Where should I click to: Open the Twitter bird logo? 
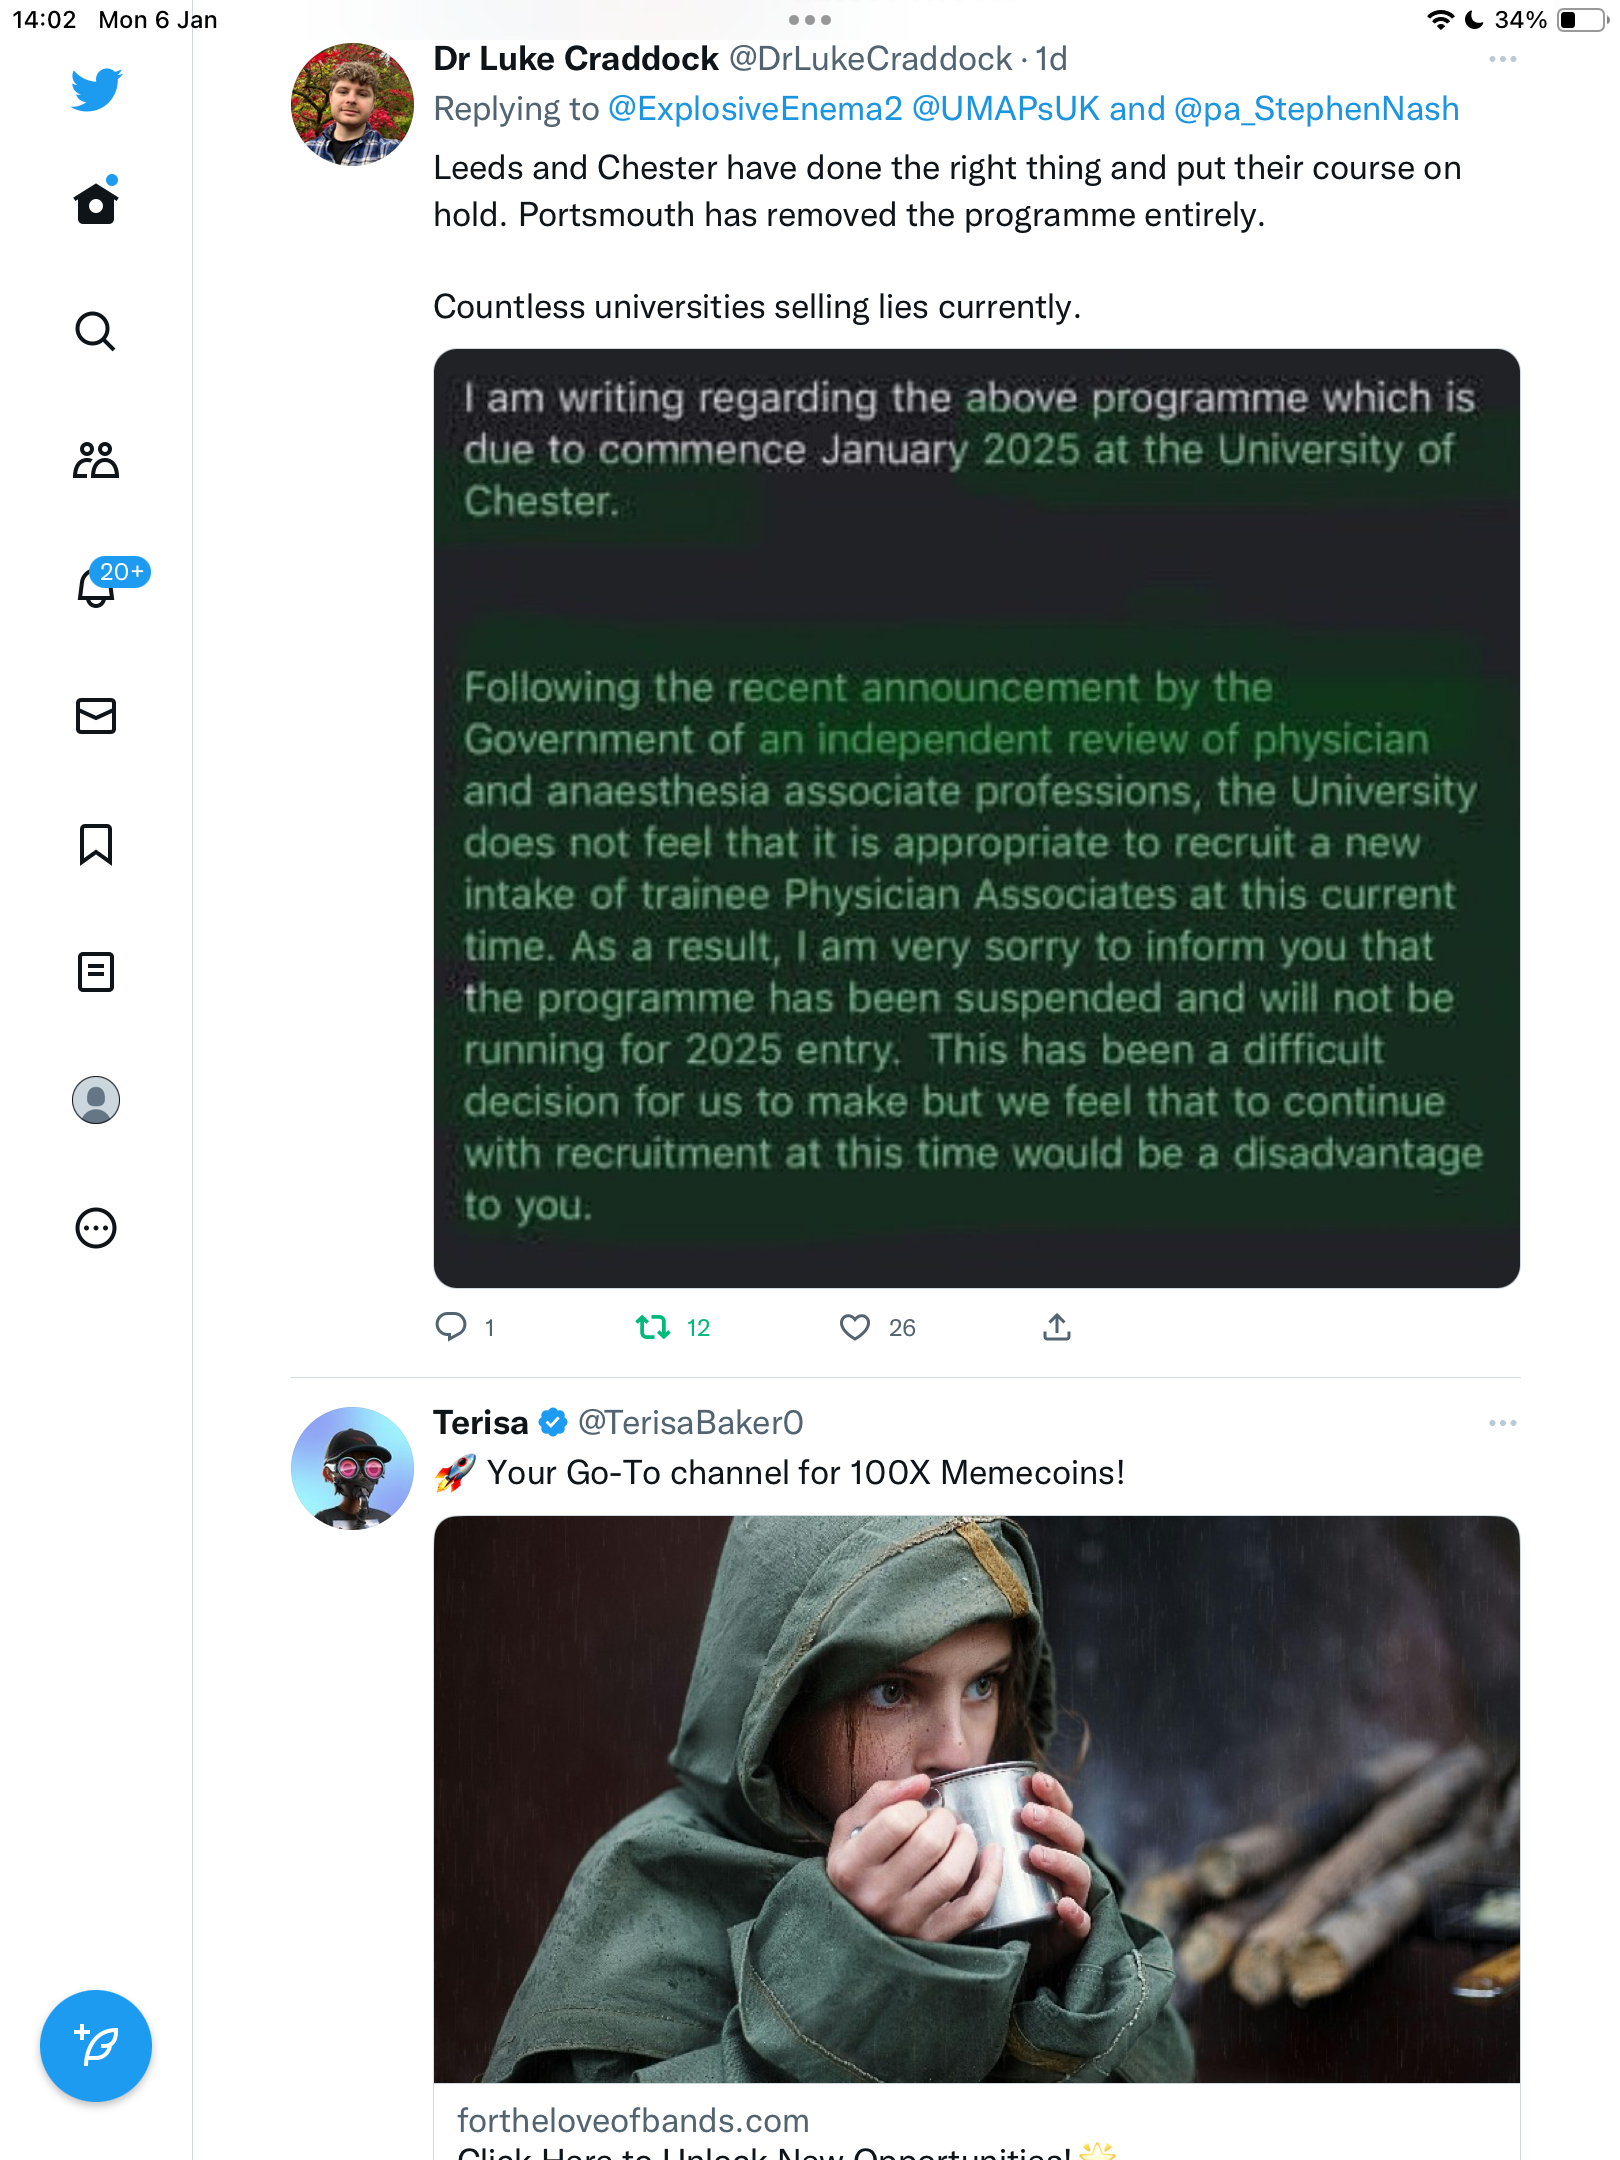[96, 89]
